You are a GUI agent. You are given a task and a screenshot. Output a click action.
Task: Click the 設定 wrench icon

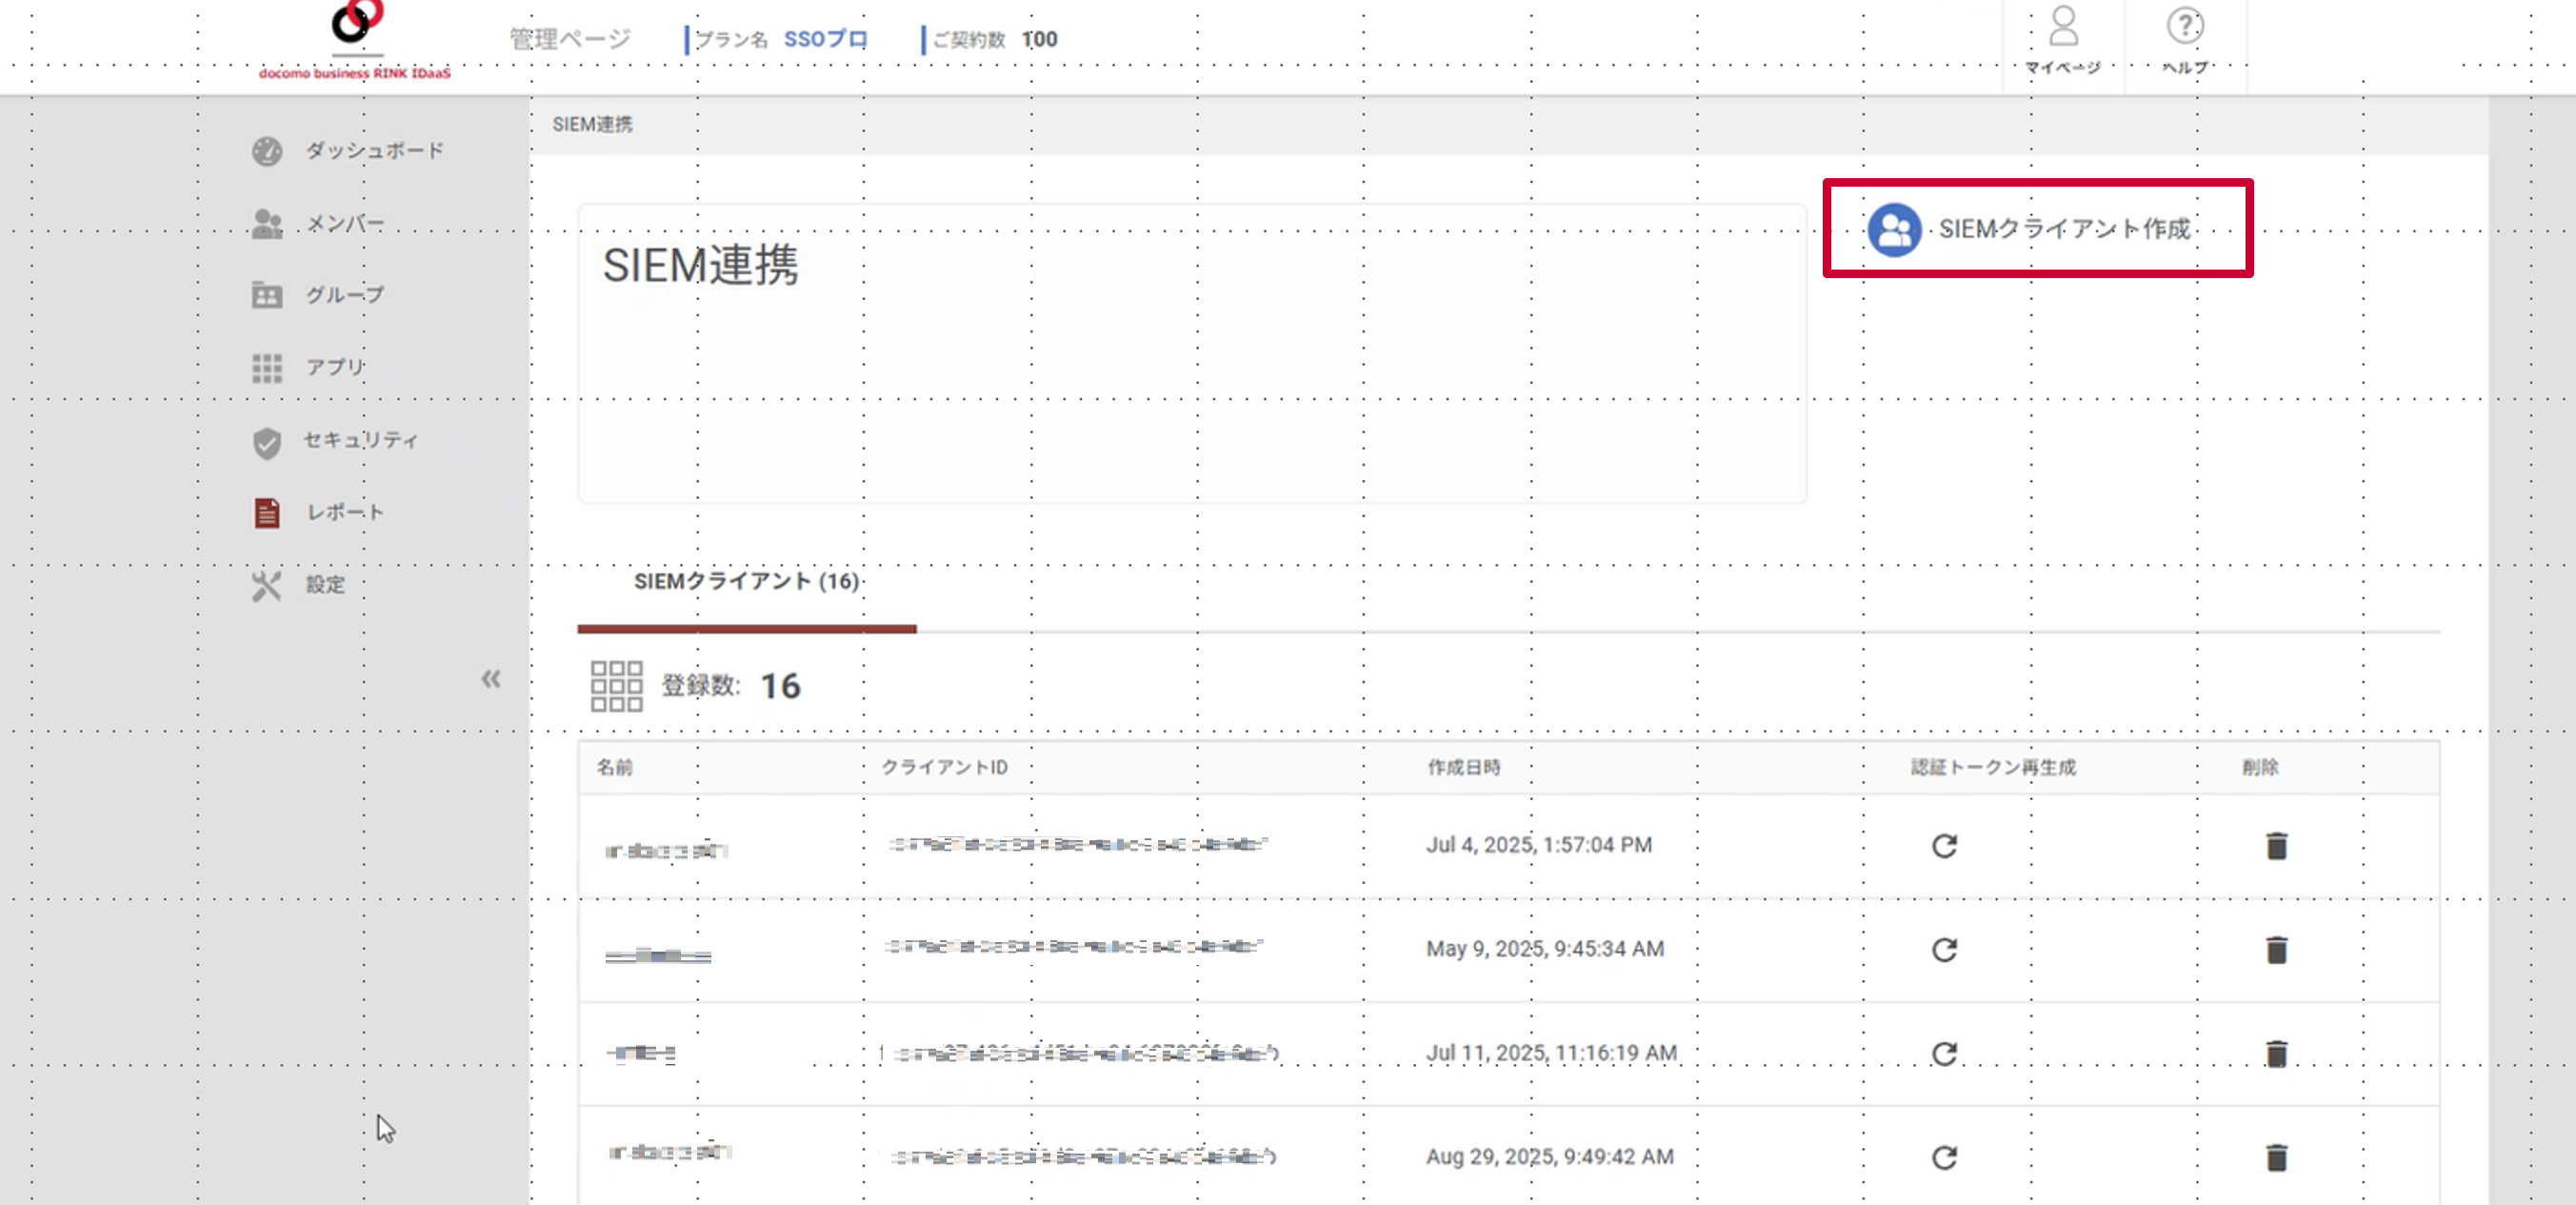point(265,585)
